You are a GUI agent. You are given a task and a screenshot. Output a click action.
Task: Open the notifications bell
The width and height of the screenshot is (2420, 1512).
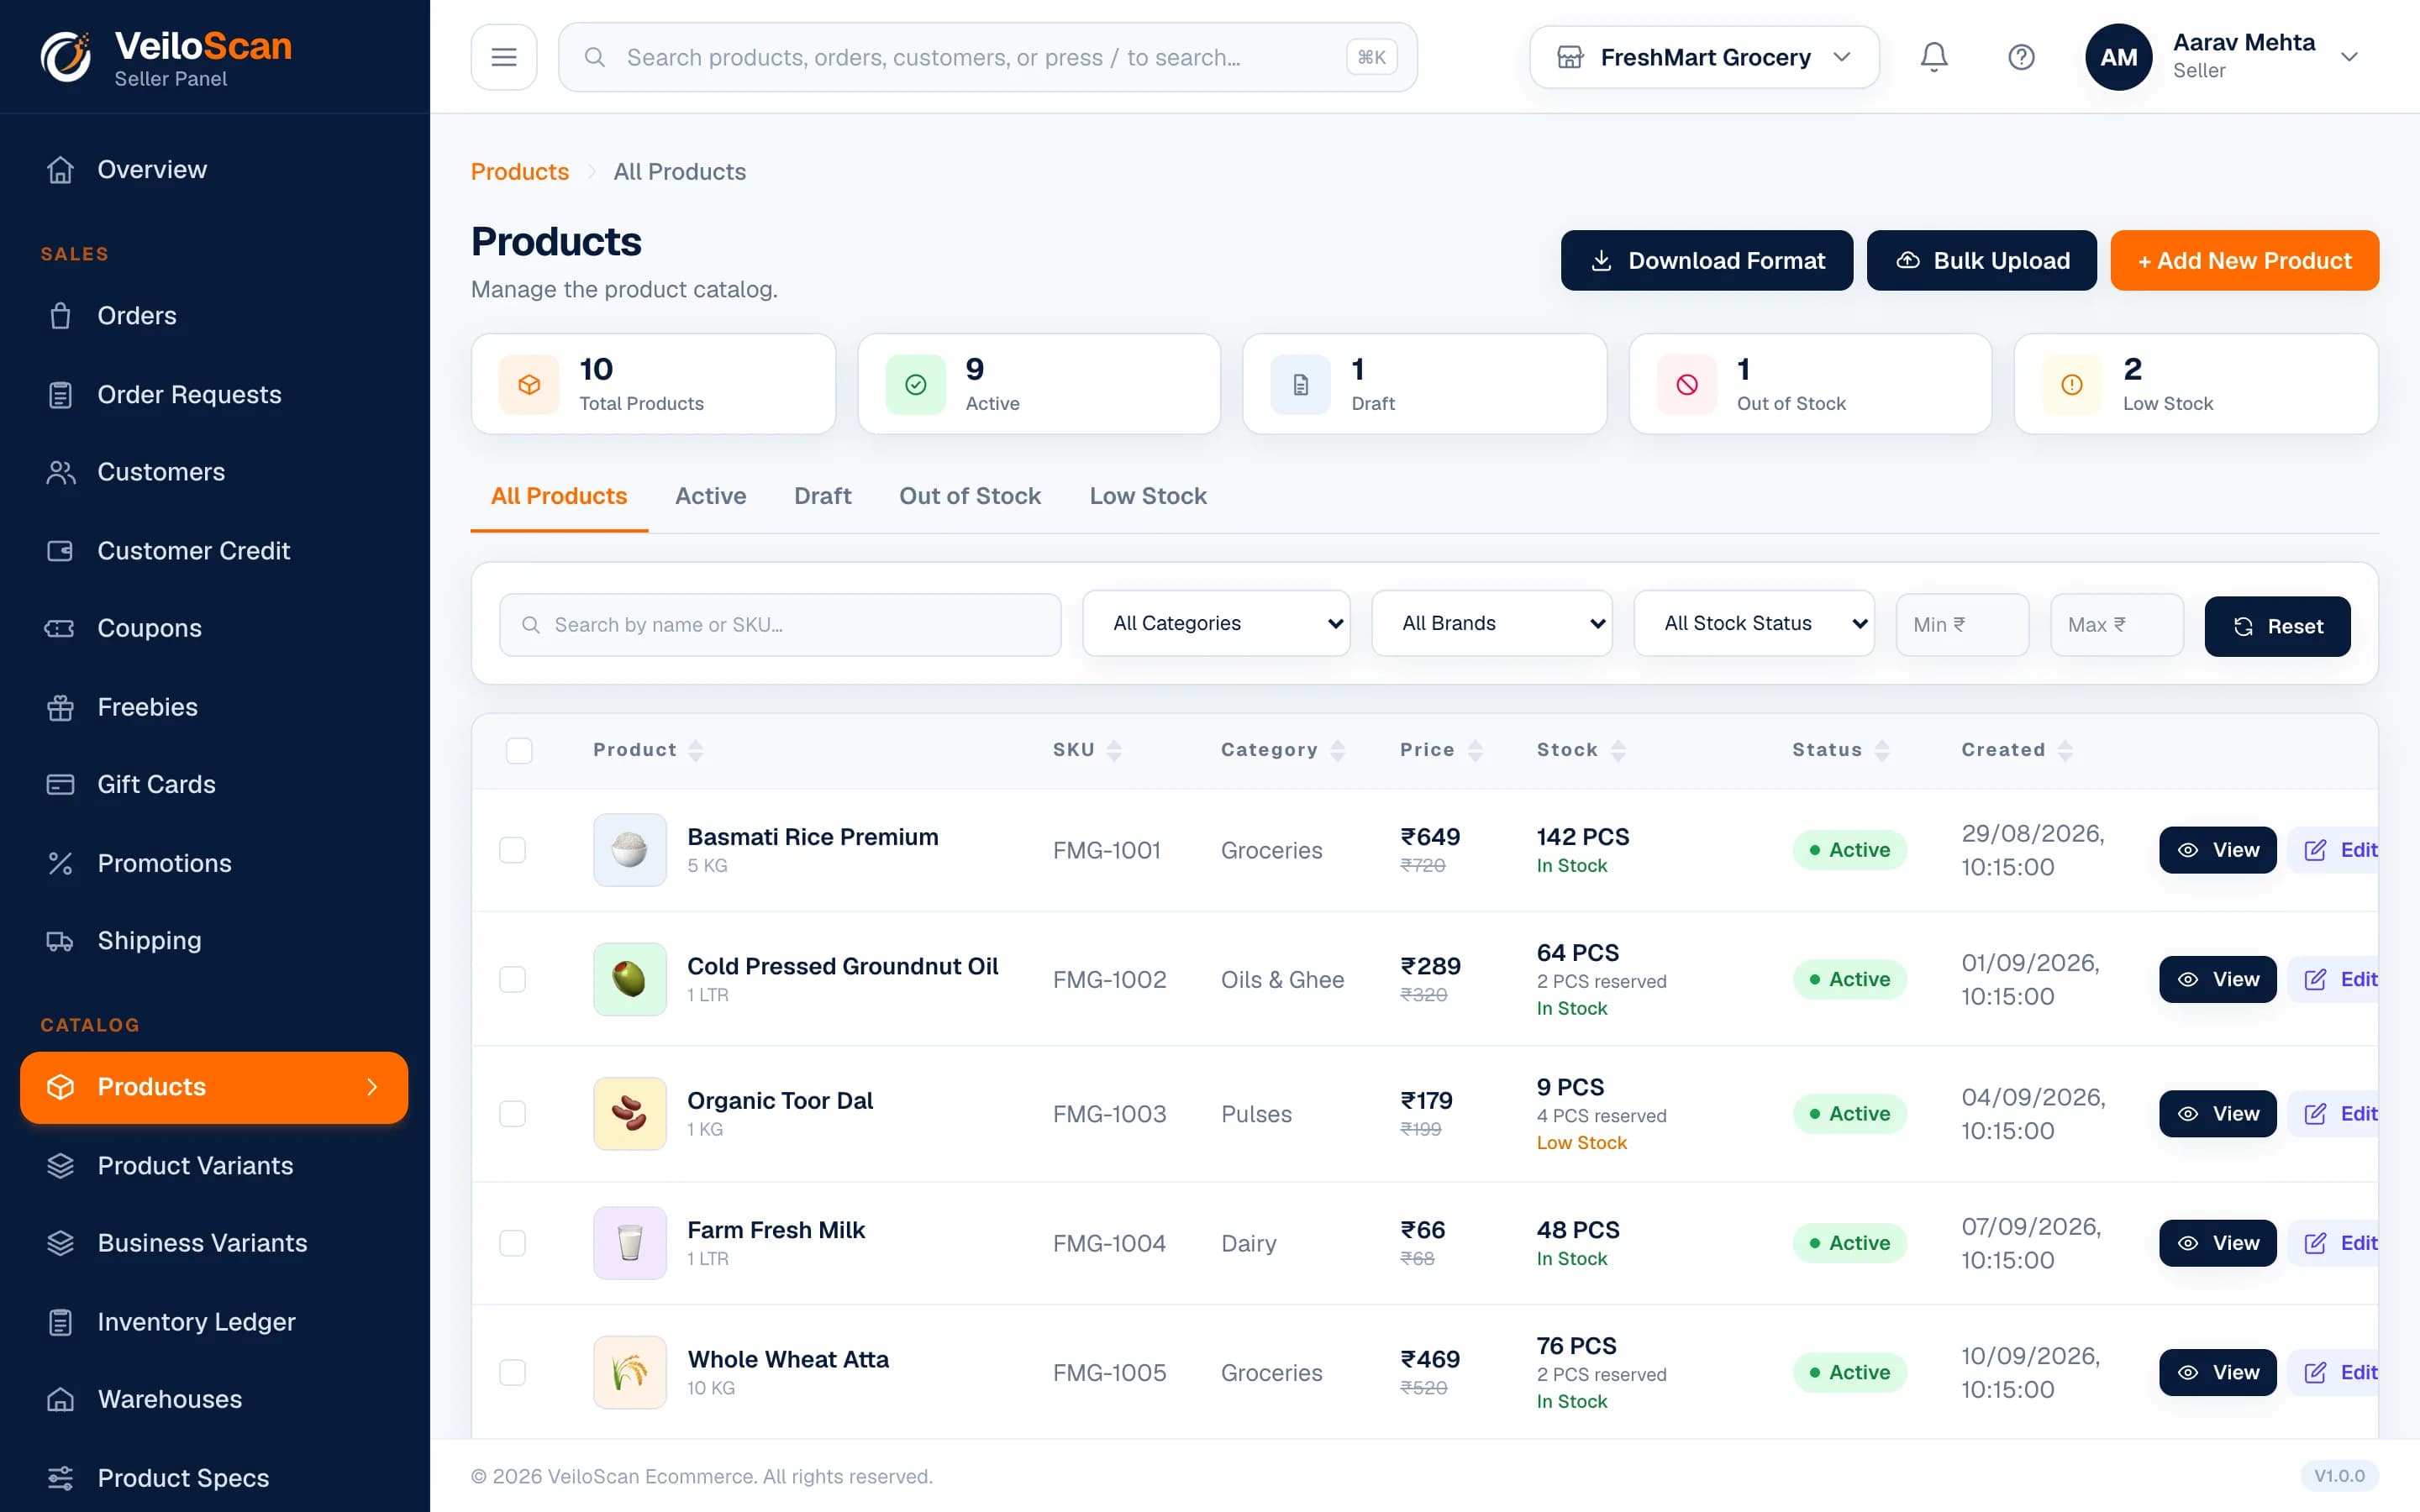tap(1934, 57)
